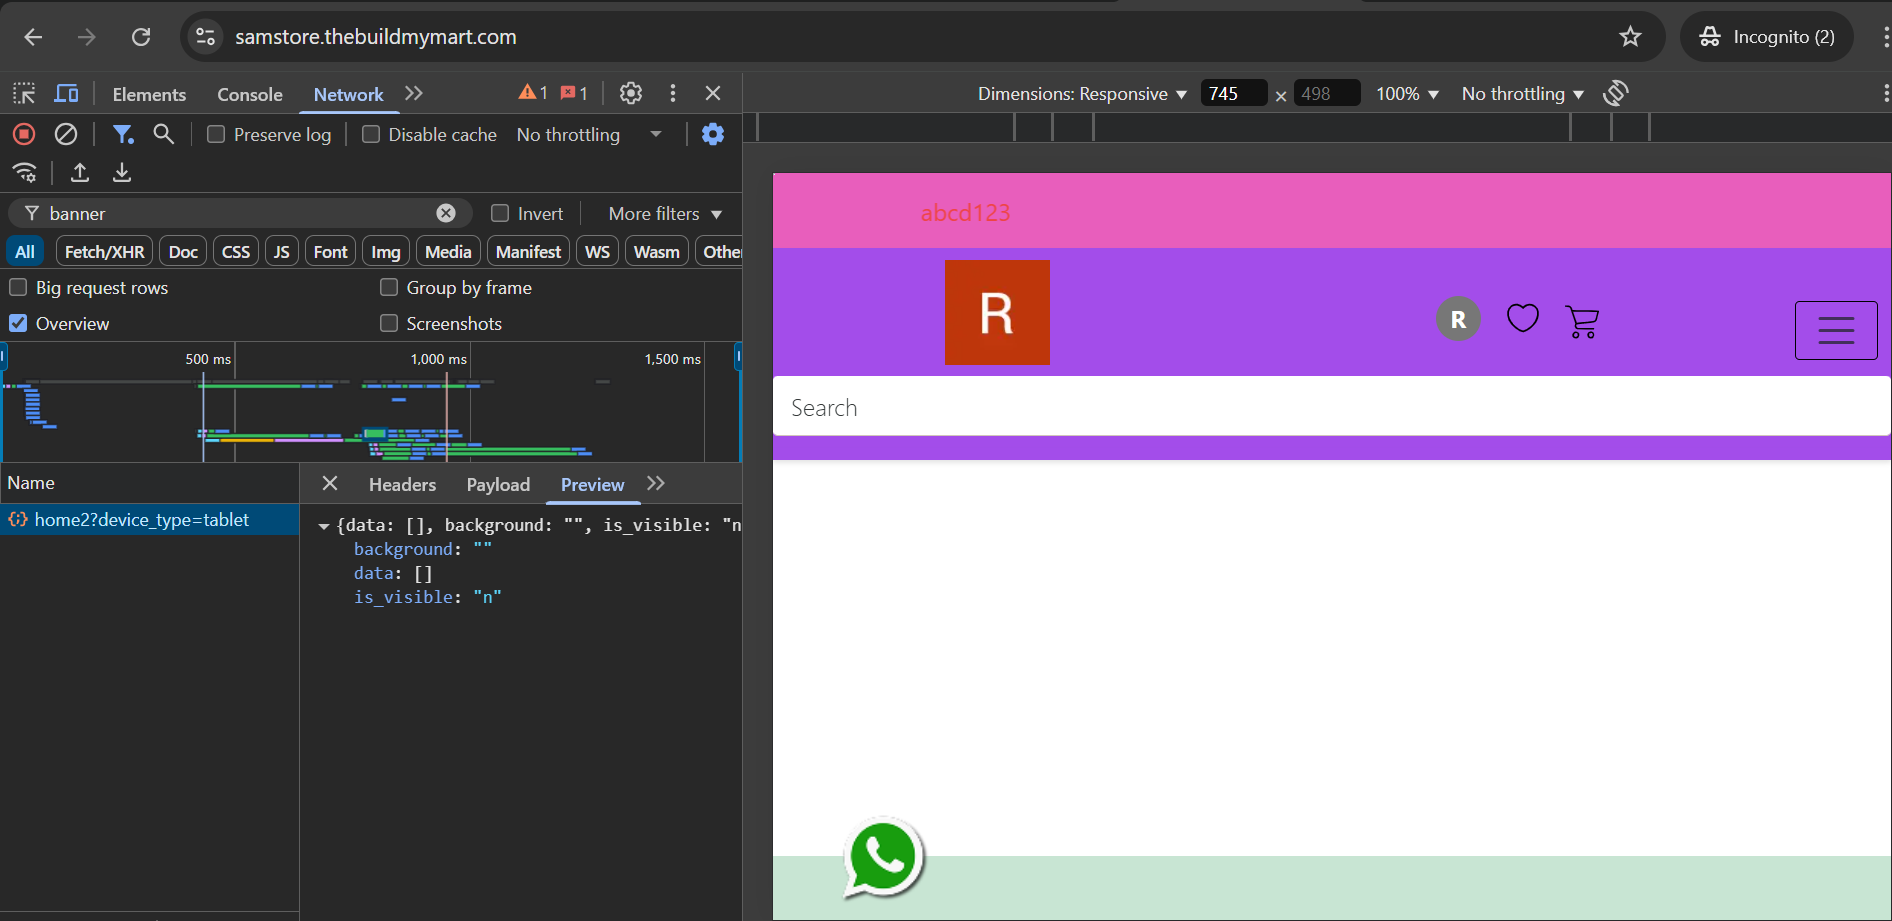Show more DevTools tabs chevron
Viewport: 1892px width, 921px height.
coord(414,93)
